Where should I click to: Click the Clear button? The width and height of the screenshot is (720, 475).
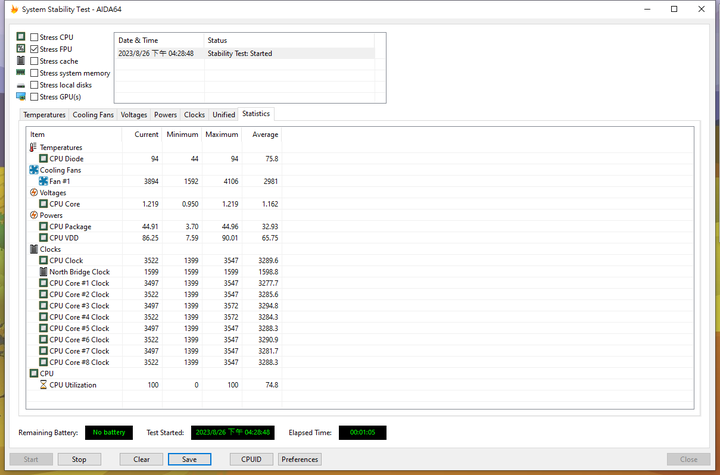coord(141,459)
